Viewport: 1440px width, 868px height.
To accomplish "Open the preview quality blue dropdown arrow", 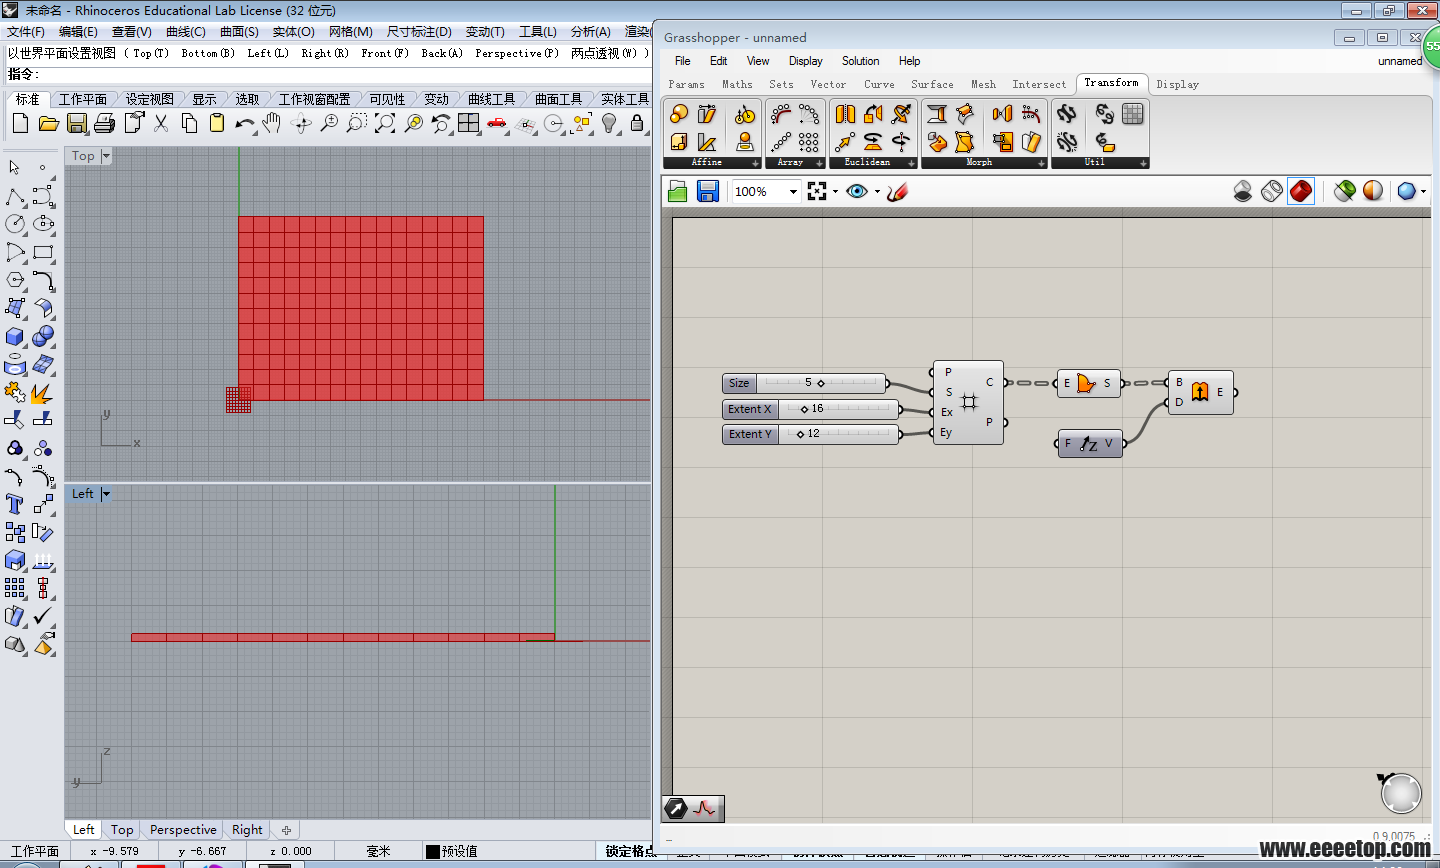I will pyautogui.click(x=1423, y=191).
